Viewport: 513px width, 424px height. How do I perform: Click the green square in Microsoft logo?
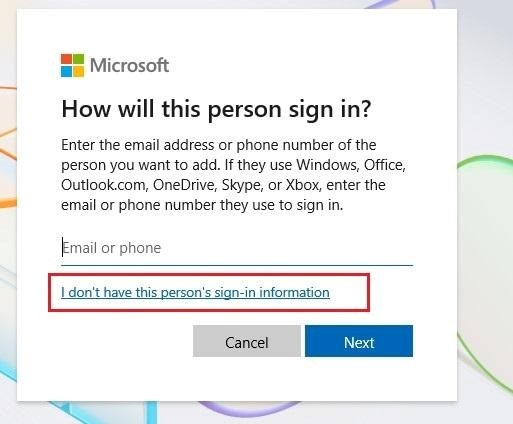79,59
